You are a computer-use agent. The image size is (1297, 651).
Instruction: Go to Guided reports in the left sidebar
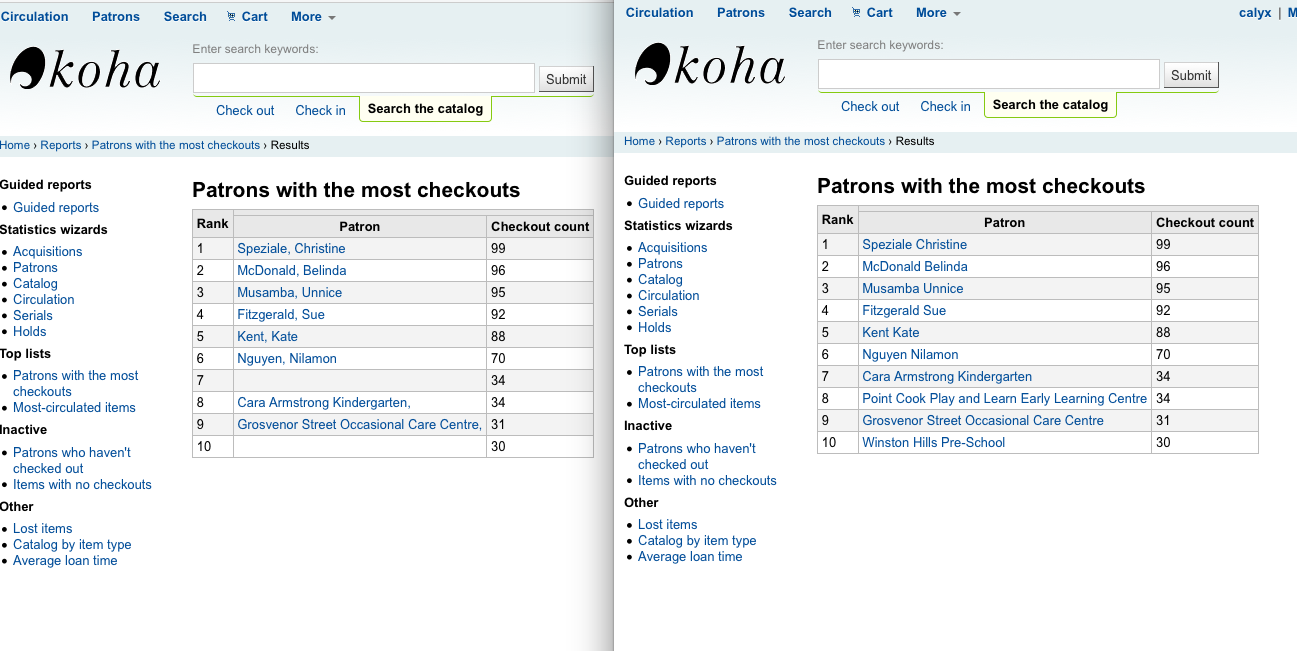56,208
